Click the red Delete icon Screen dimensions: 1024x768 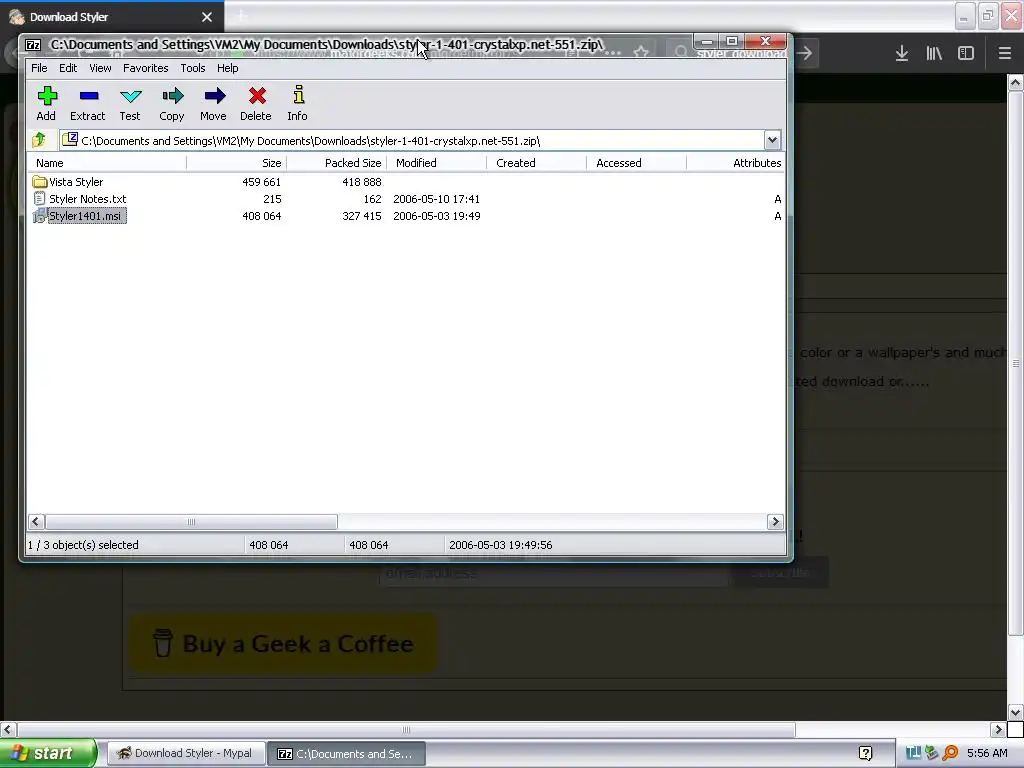click(257, 96)
